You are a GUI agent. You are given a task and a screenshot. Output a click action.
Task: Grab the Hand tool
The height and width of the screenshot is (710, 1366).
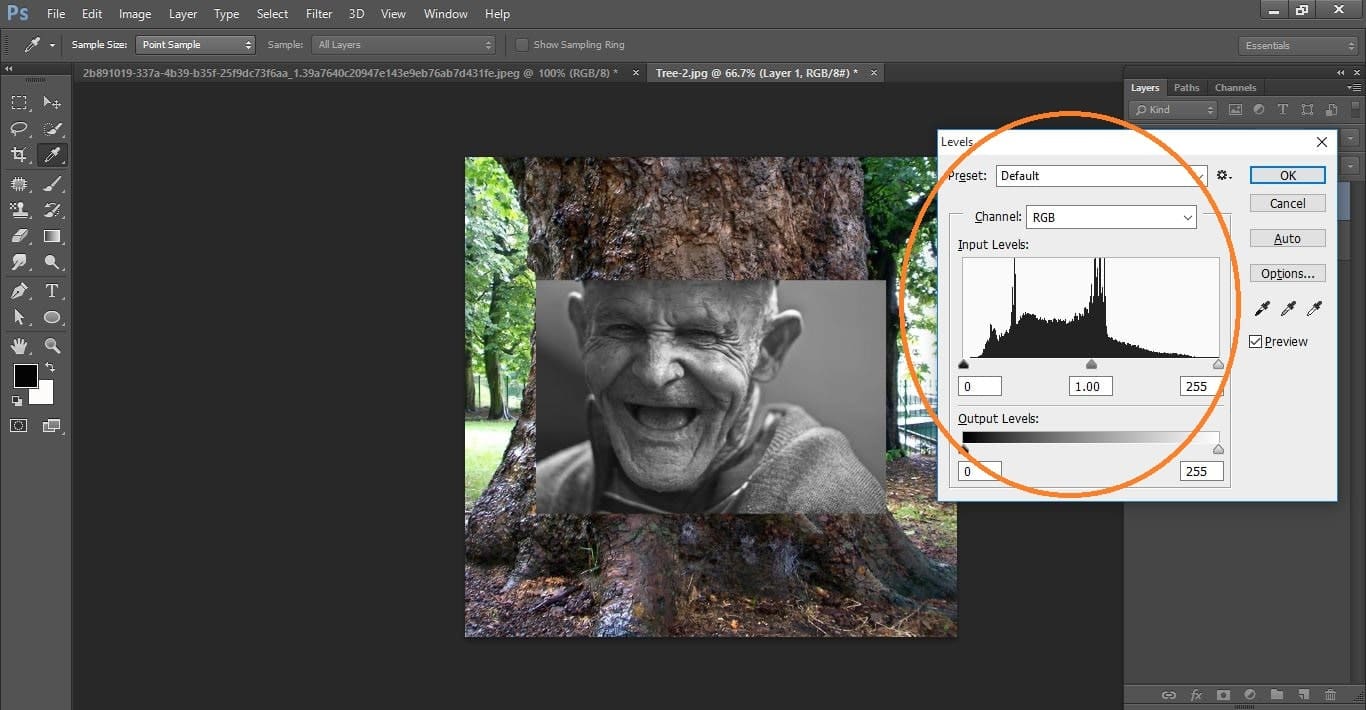coord(20,345)
